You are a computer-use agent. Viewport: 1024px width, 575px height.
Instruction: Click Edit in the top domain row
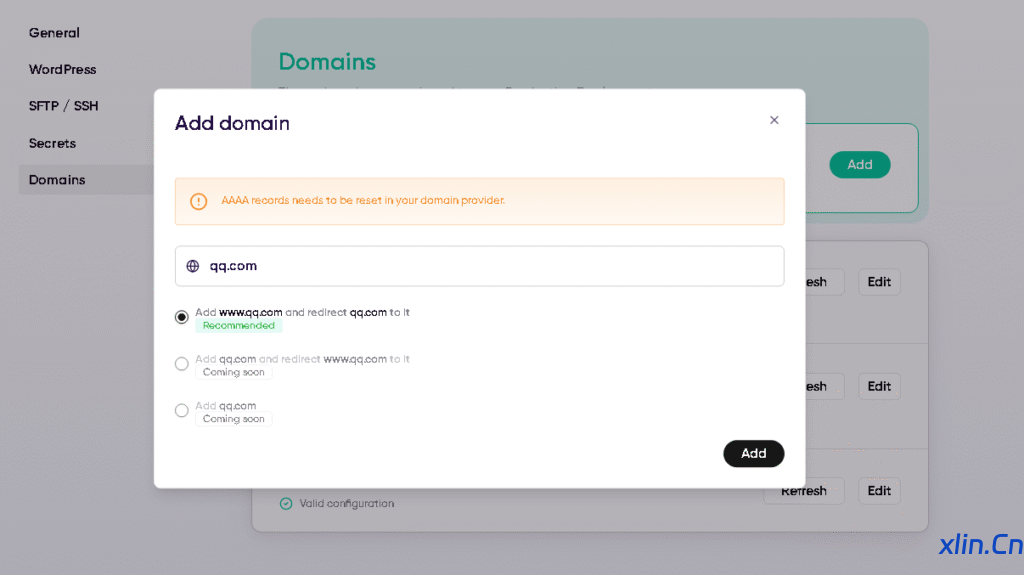point(879,282)
